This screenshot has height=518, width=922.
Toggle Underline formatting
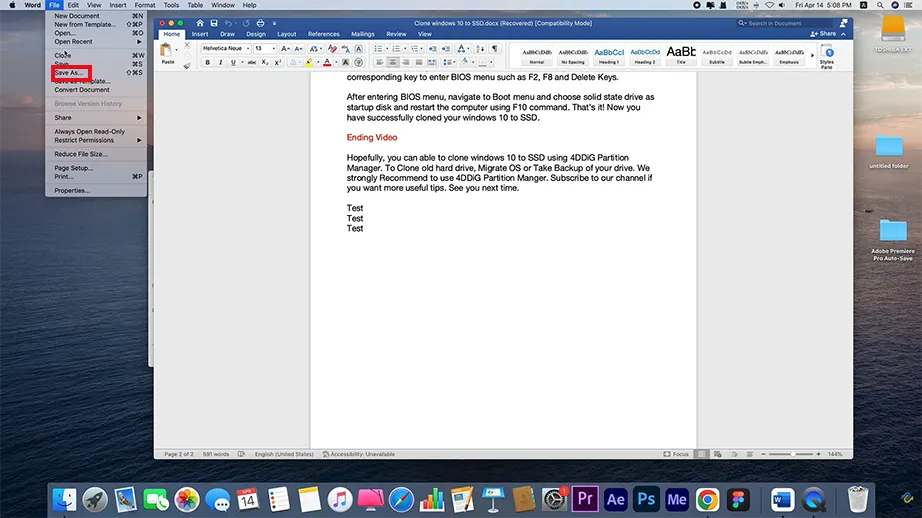click(x=233, y=62)
